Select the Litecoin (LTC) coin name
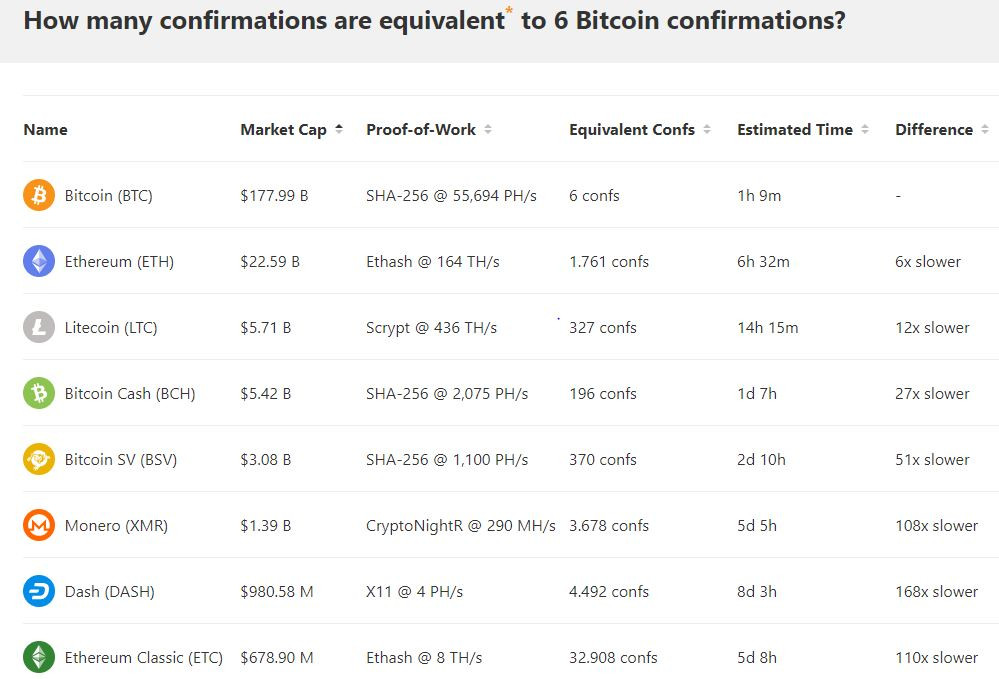Image resolution: width=999 pixels, height=679 pixels. 111,327
